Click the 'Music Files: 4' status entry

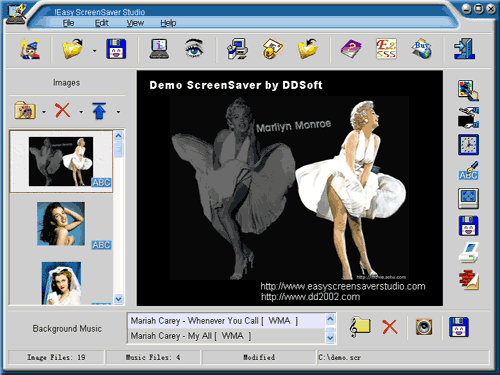point(153,357)
